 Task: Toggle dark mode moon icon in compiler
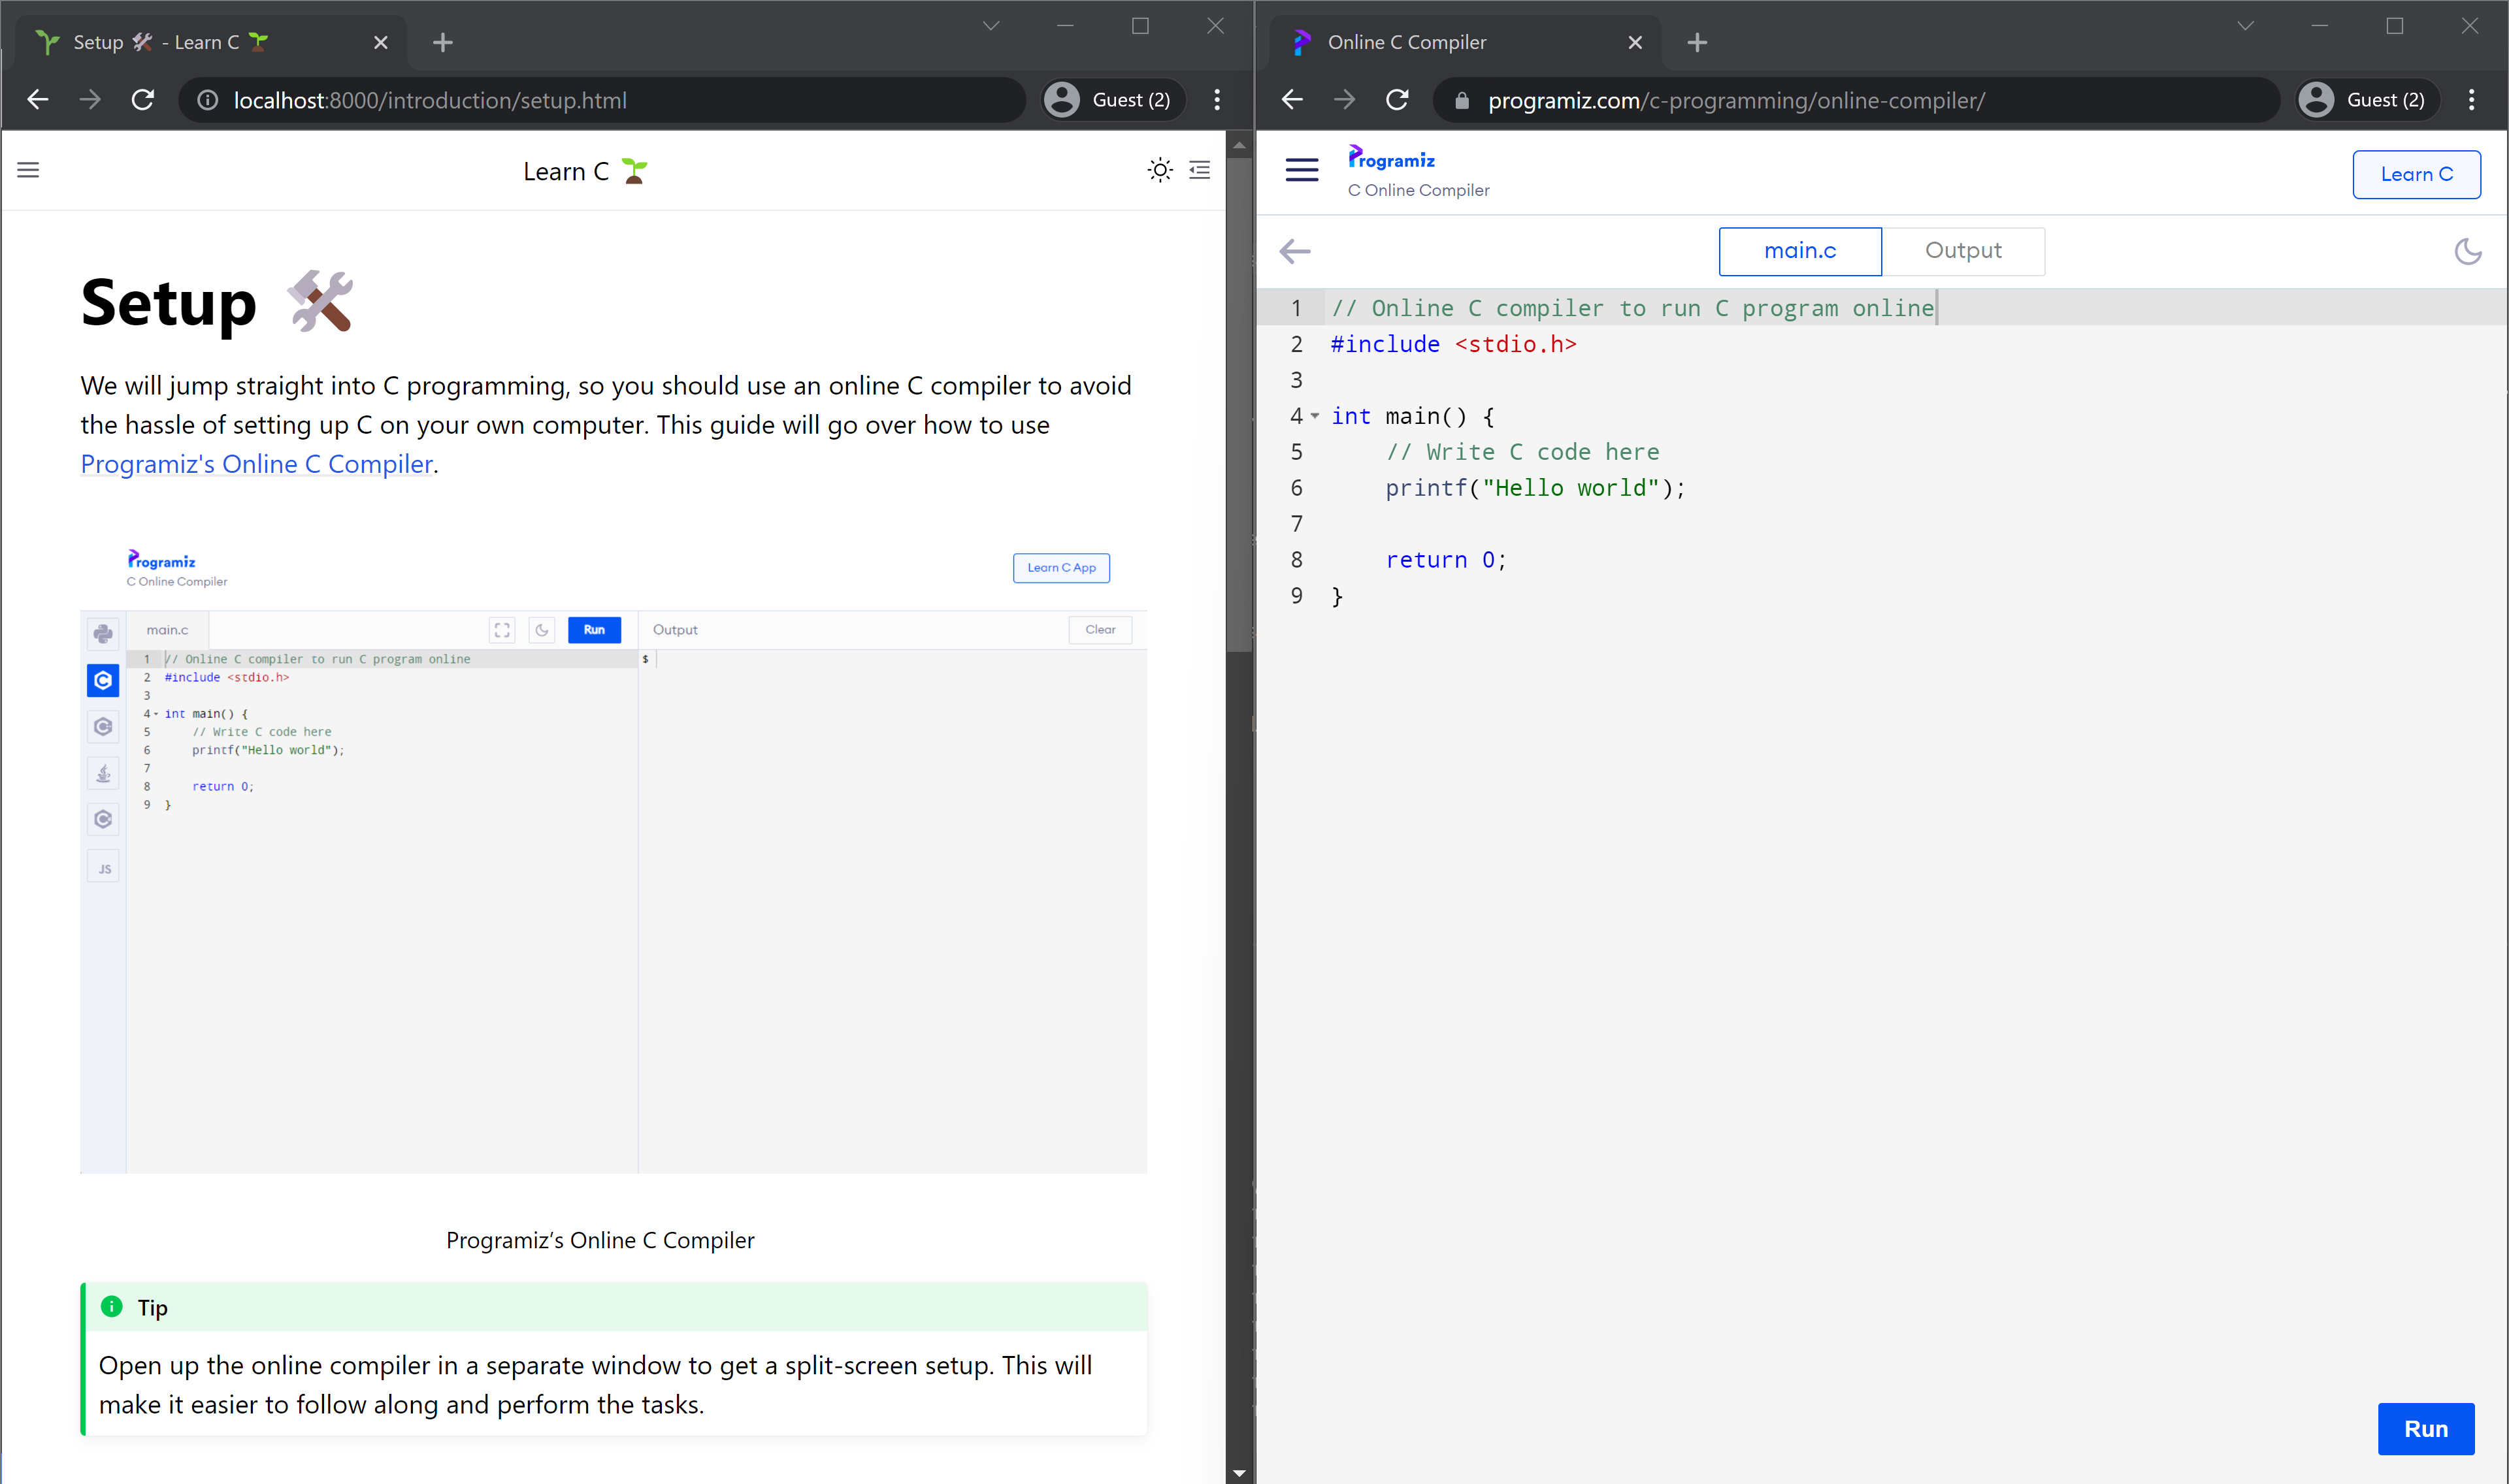2467,251
